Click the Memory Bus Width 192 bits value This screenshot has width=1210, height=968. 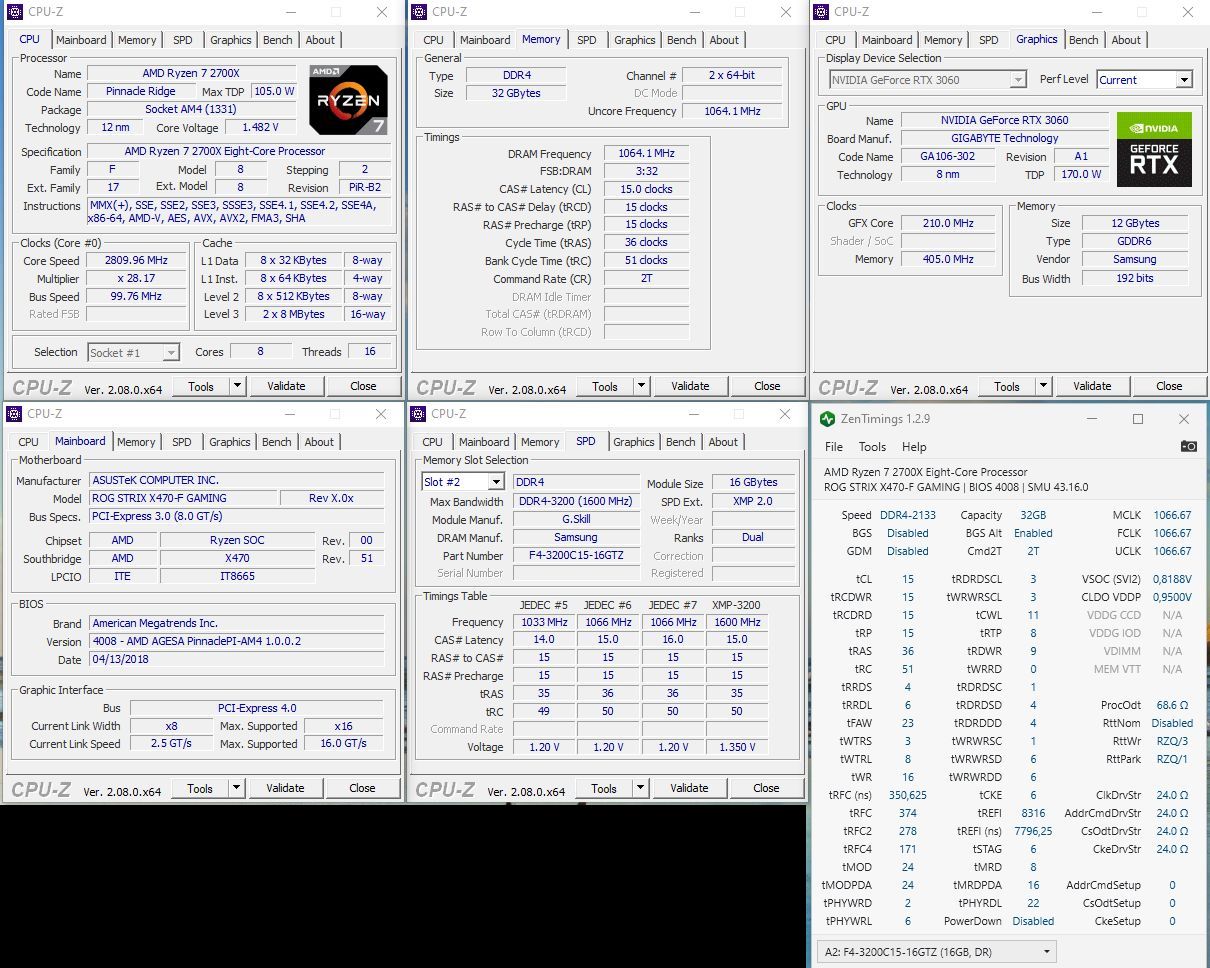(x=1135, y=278)
